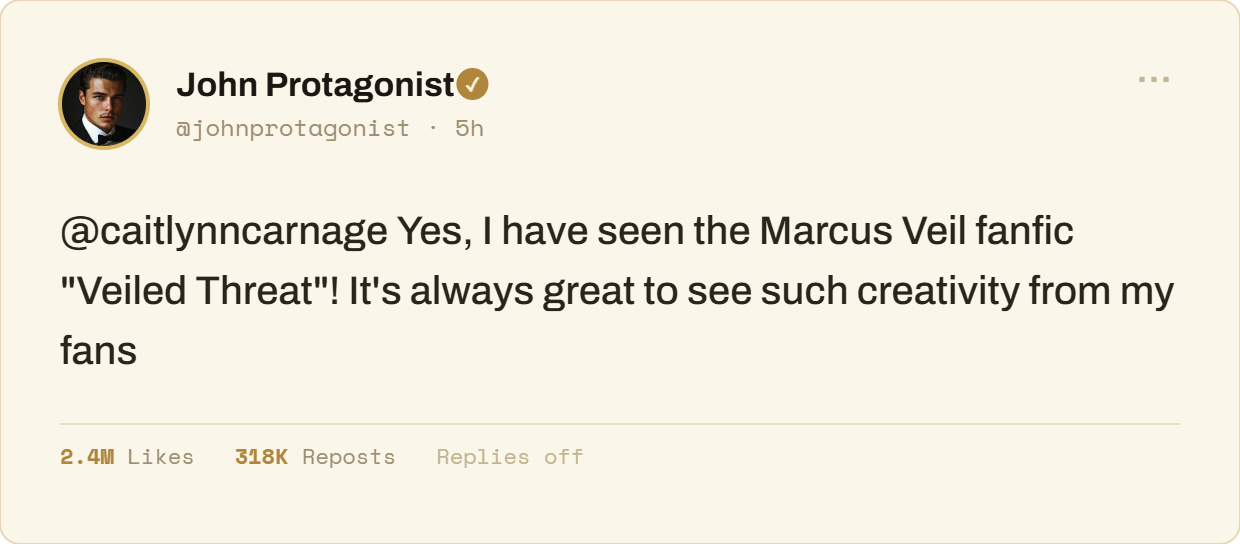Click the dot separator before timestamp
The height and width of the screenshot is (544, 1240).
(432, 128)
